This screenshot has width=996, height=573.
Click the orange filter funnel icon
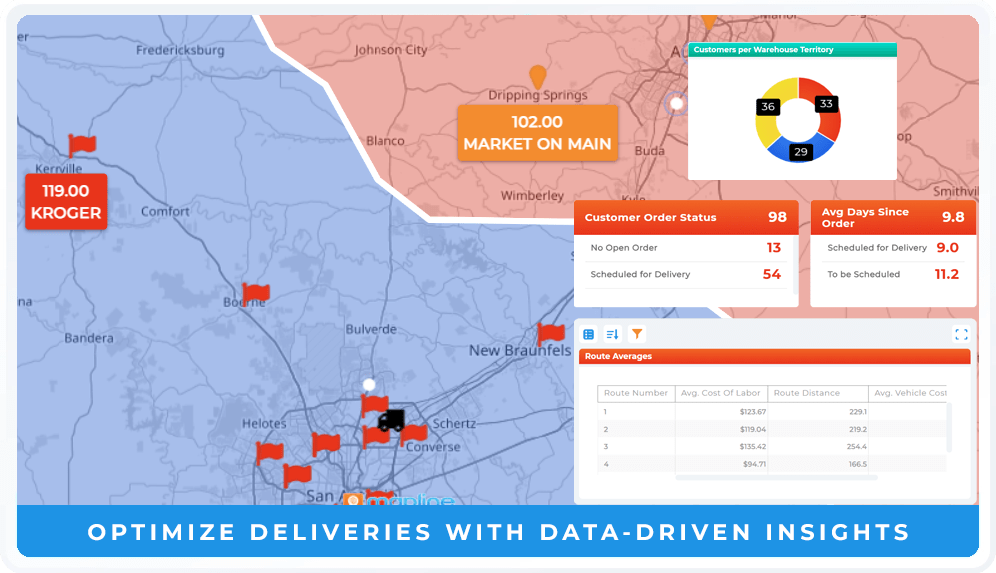(636, 334)
